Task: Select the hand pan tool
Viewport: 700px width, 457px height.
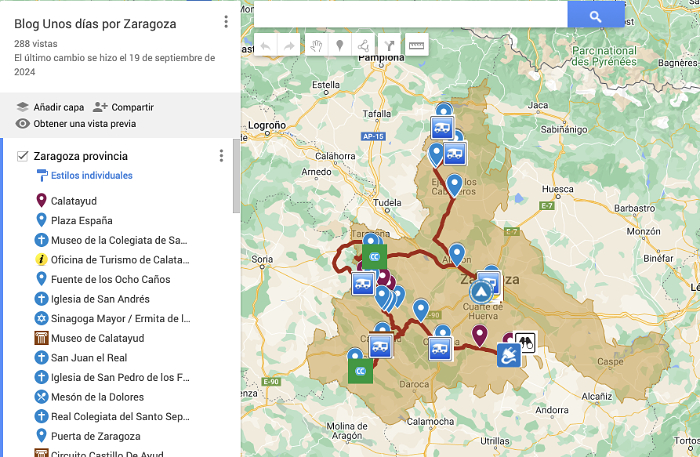Action: pyautogui.click(x=317, y=45)
